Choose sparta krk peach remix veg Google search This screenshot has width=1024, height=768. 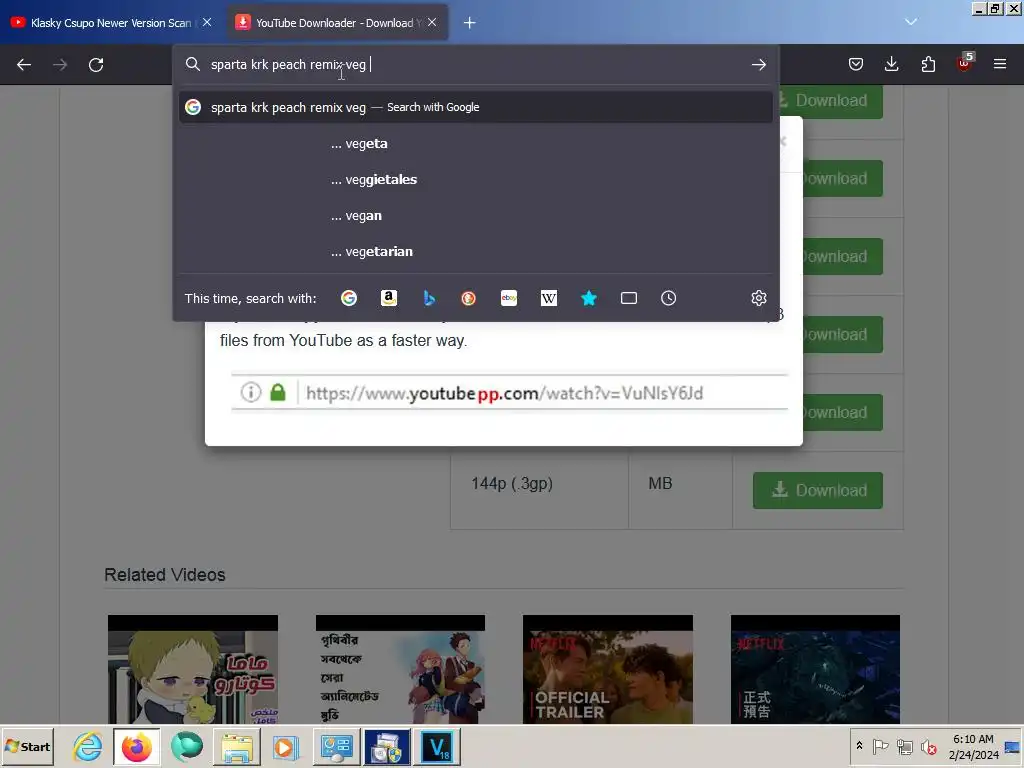(x=475, y=107)
